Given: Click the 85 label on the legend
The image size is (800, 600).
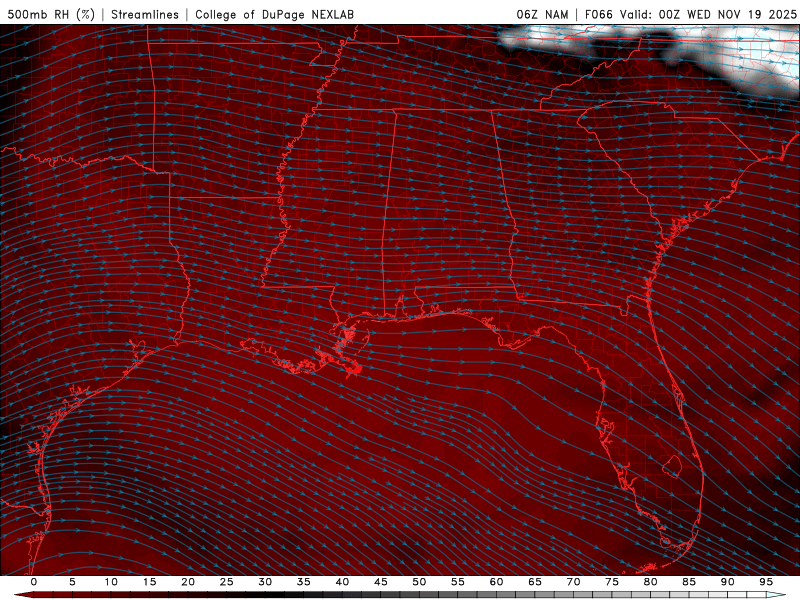Looking at the screenshot, I should point(689,582).
